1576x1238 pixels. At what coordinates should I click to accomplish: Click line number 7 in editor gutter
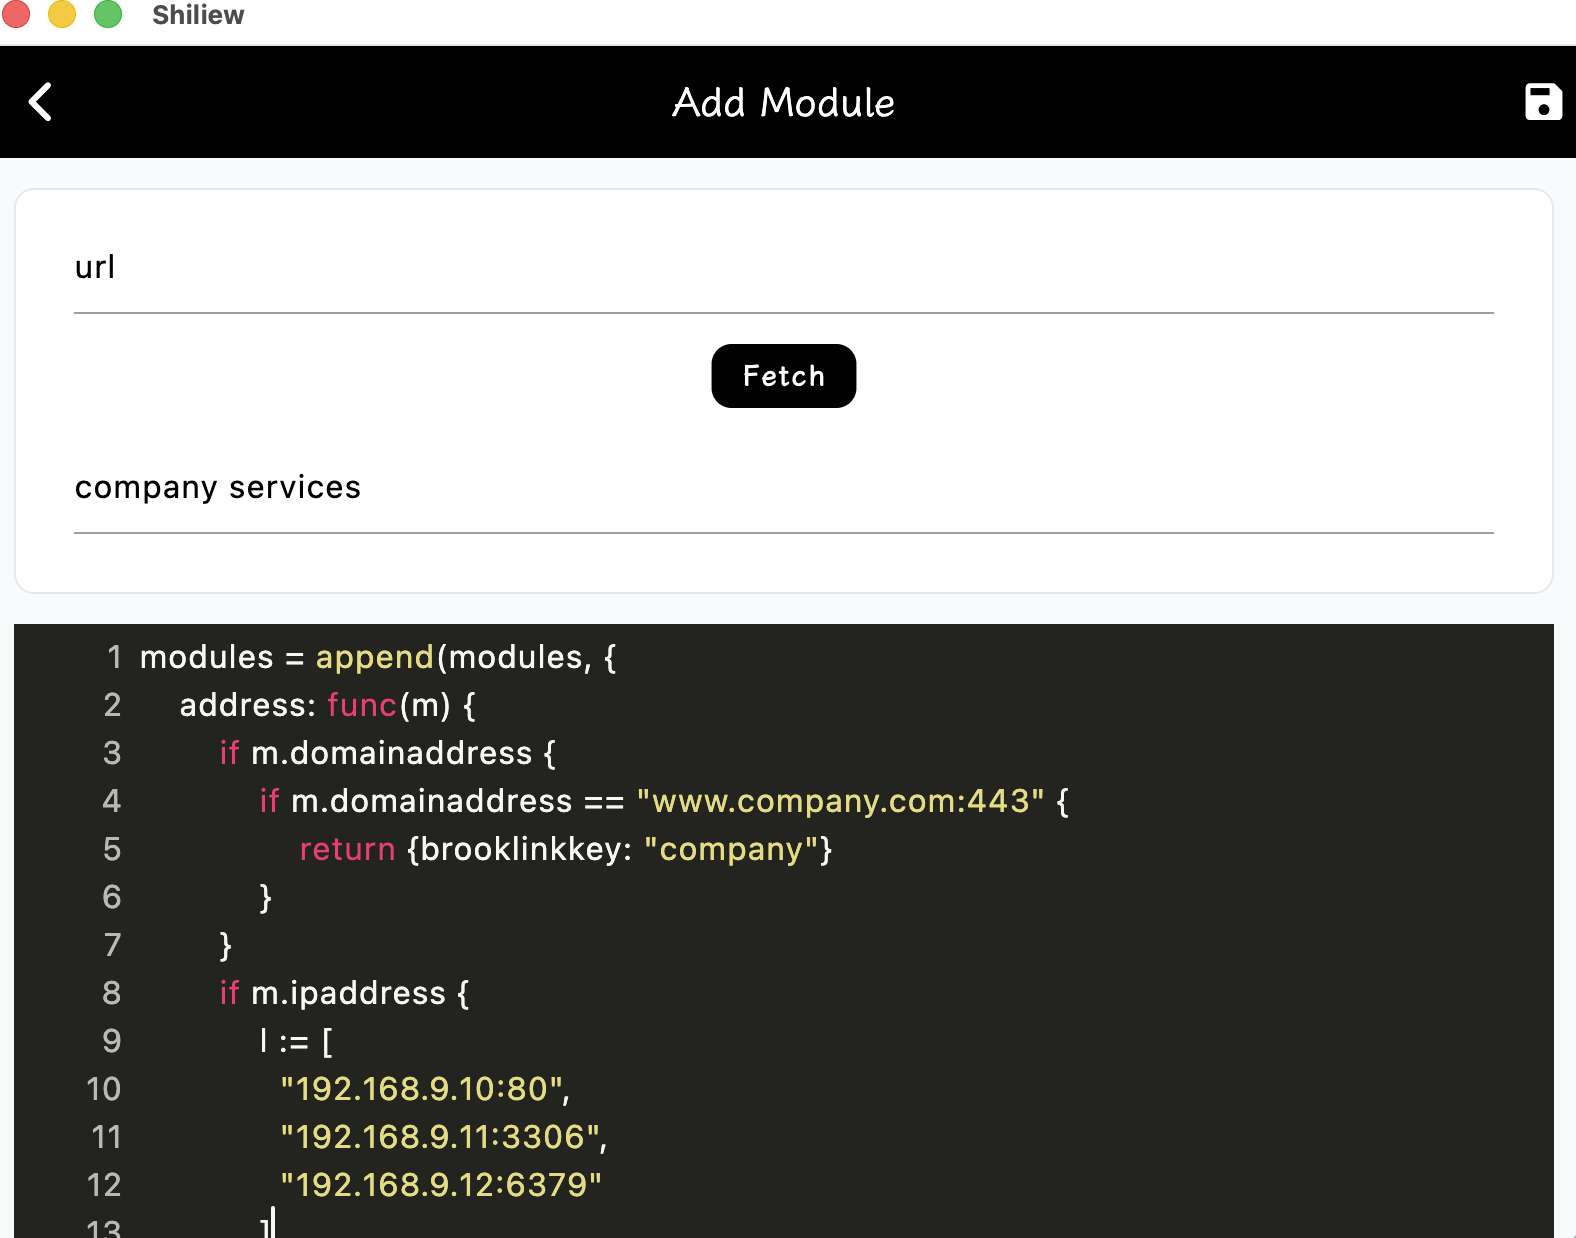coord(112,945)
